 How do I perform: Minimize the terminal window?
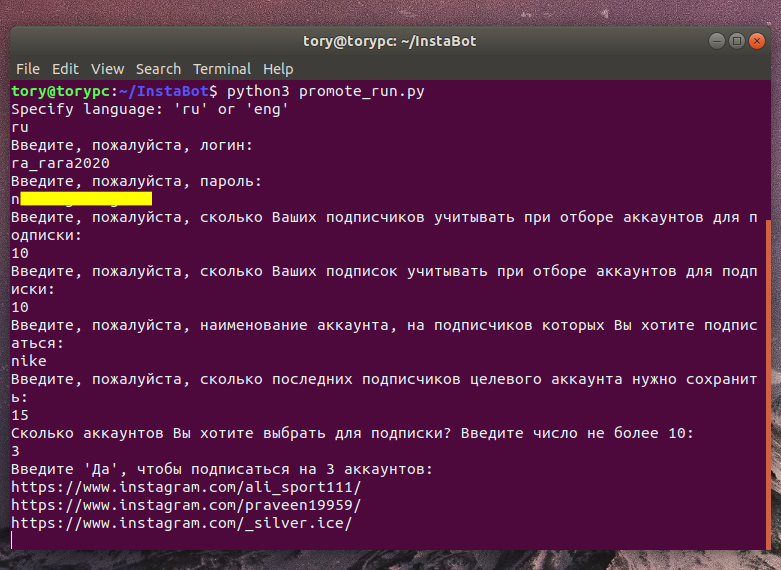pyautogui.click(x=717, y=41)
